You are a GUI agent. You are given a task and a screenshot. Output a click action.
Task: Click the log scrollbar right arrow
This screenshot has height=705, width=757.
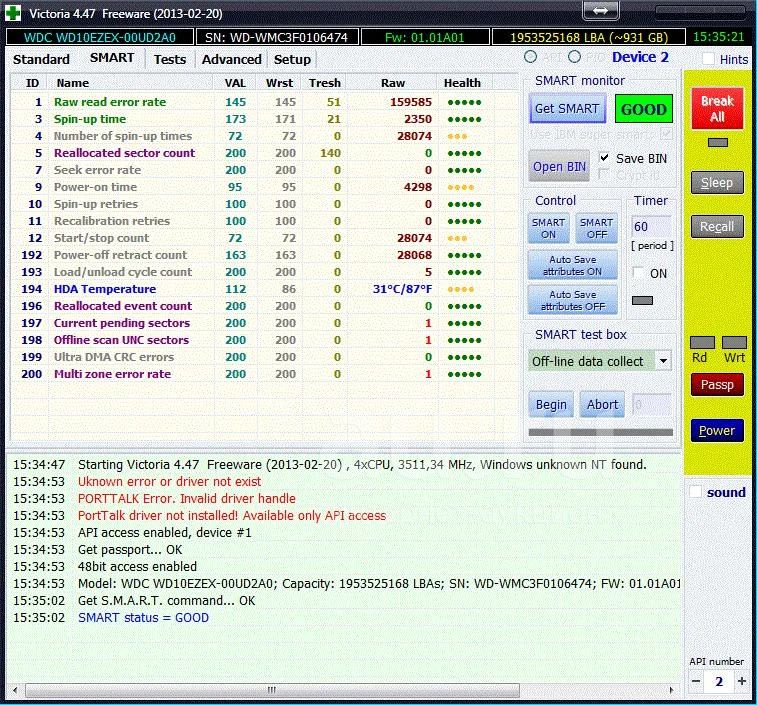tap(671, 690)
